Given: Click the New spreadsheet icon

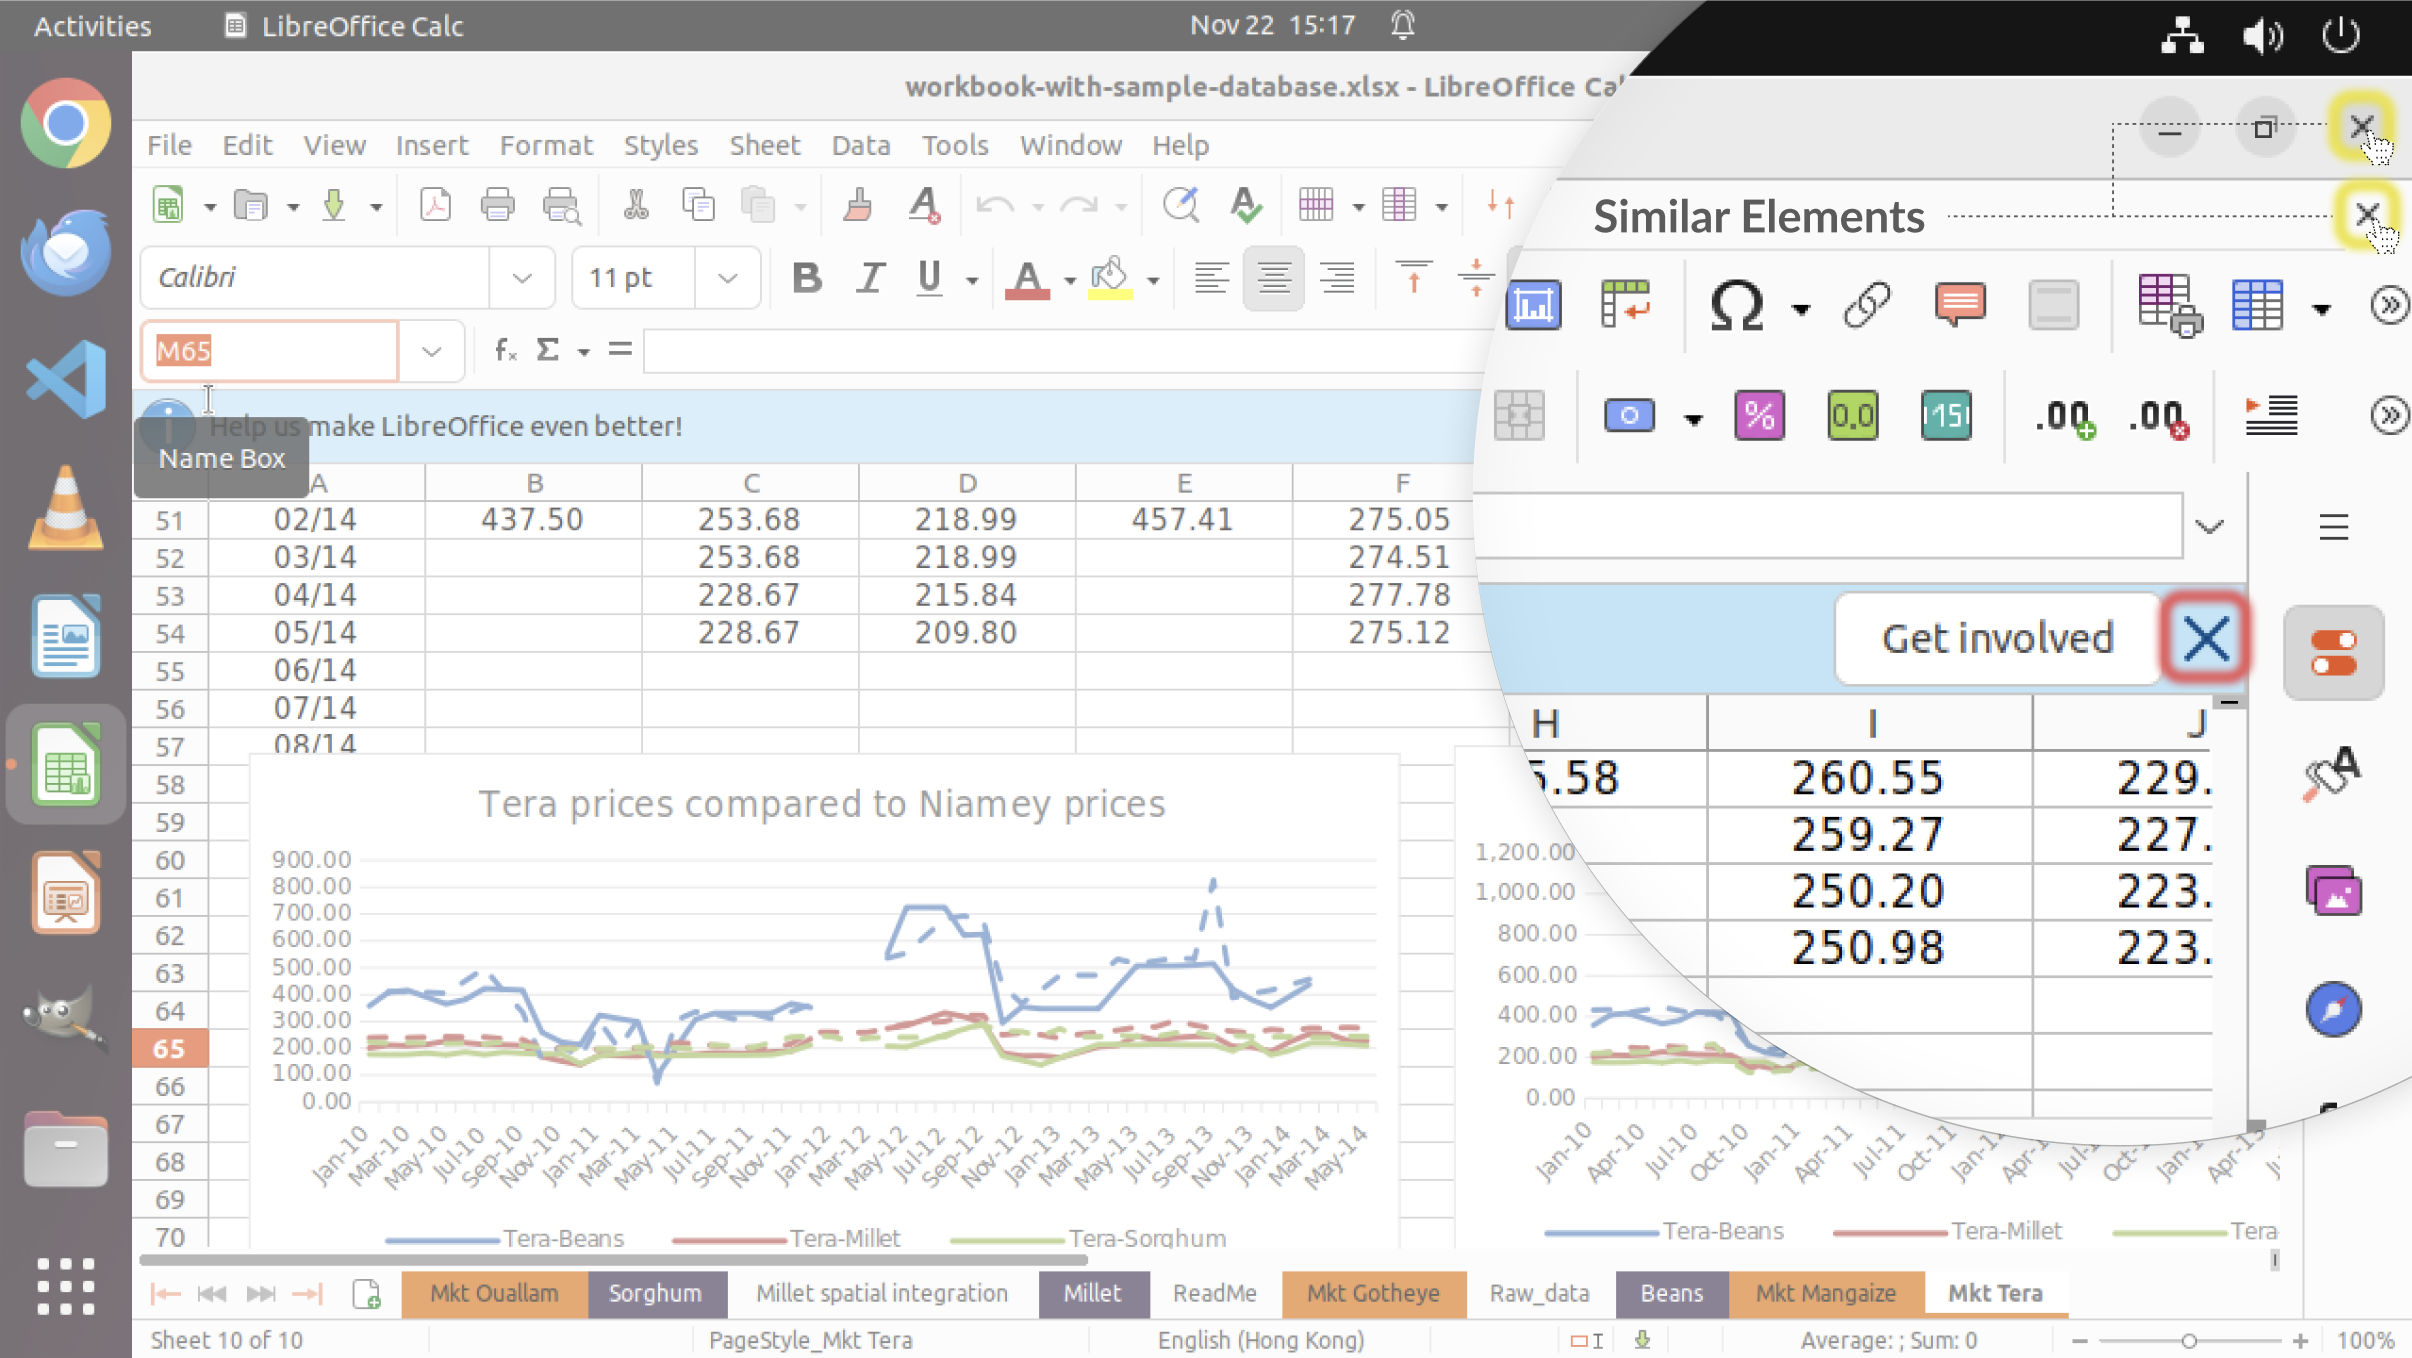Looking at the screenshot, I should pyautogui.click(x=168, y=205).
